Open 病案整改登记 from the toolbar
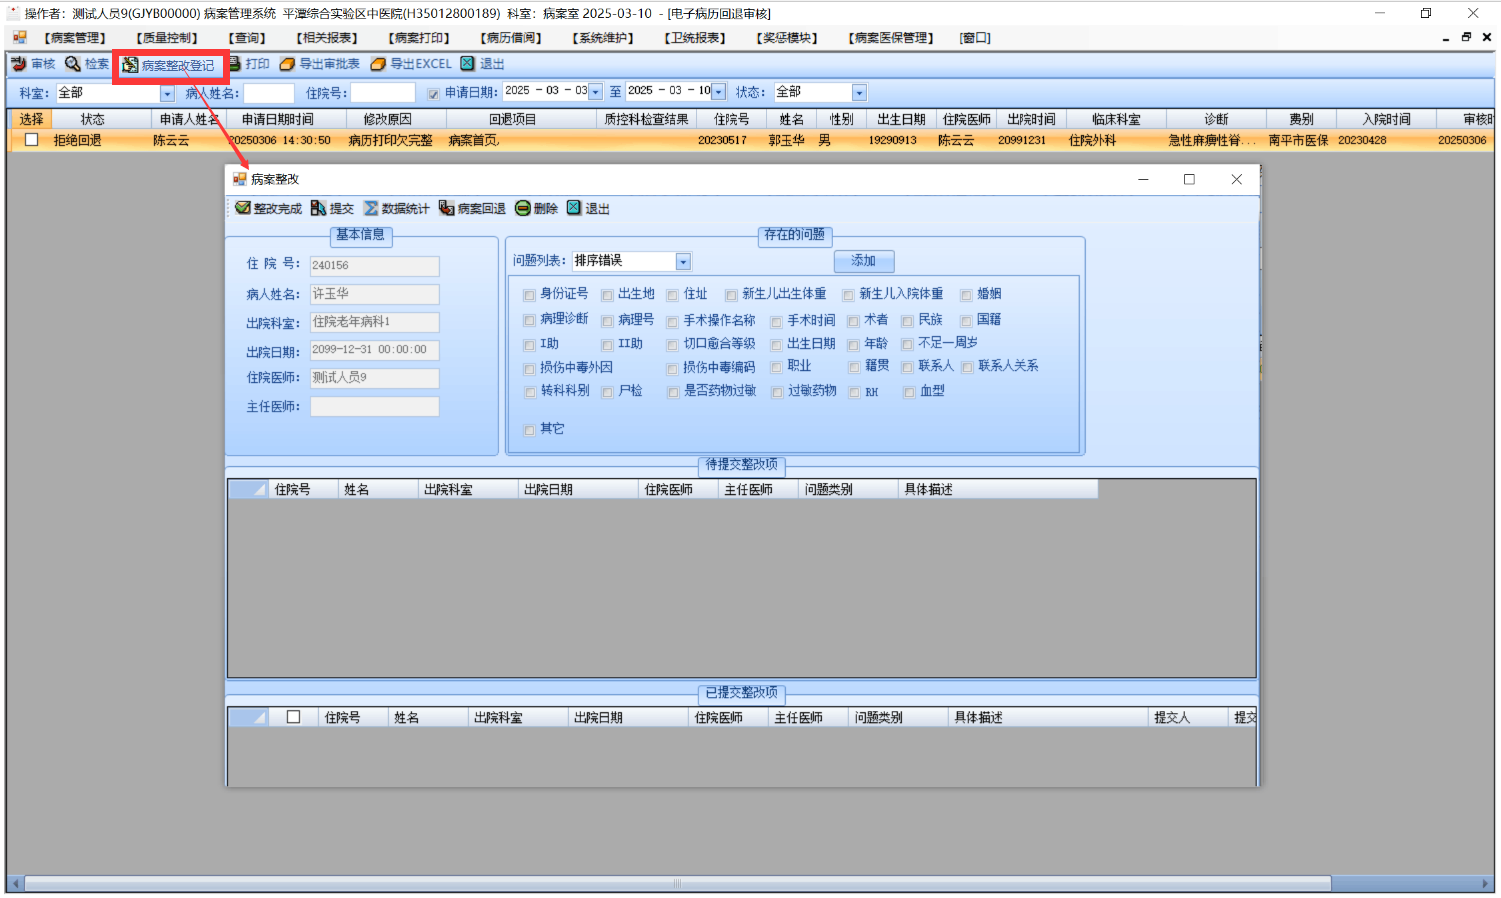The image size is (1501, 898). coord(168,65)
